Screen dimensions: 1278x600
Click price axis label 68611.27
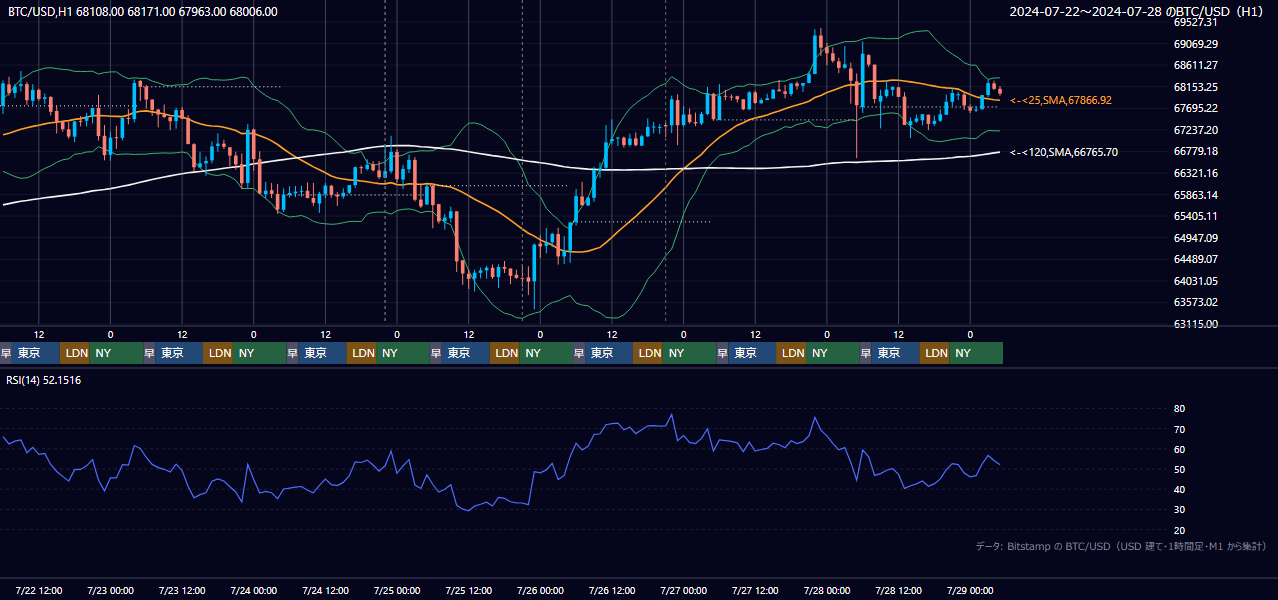(x=1195, y=65)
